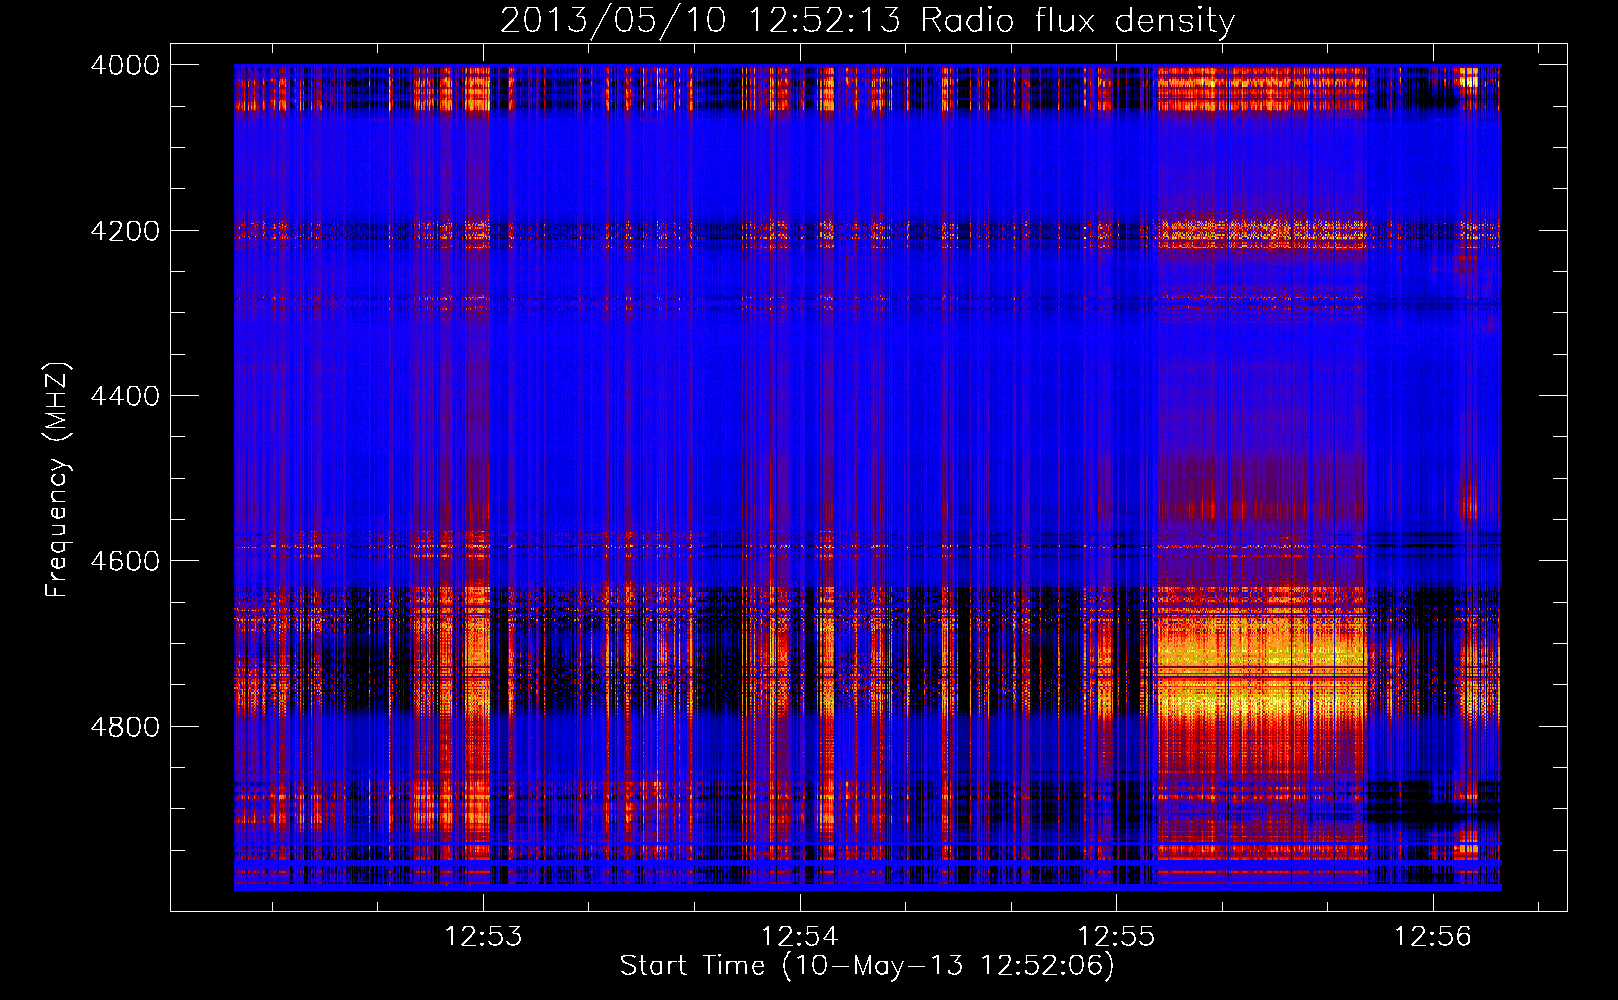This screenshot has width=1618, height=1000.
Task: Click the bright yellow burst near 4700 MHz after 12:55
Action: pyautogui.click(x=1262, y=665)
